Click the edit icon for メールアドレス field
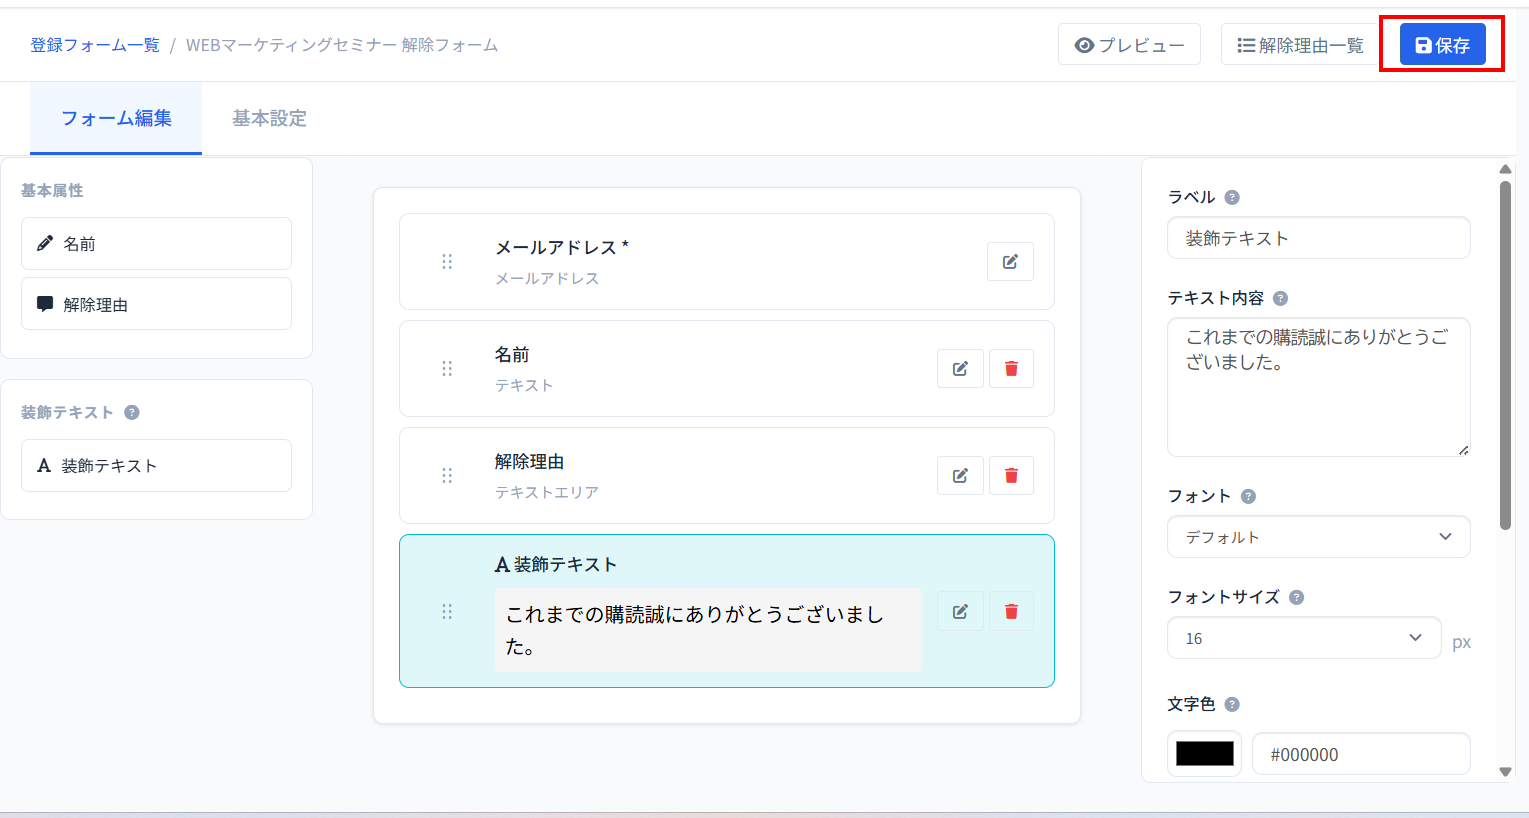The image size is (1529, 818). pyautogui.click(x=1010, y=262)
